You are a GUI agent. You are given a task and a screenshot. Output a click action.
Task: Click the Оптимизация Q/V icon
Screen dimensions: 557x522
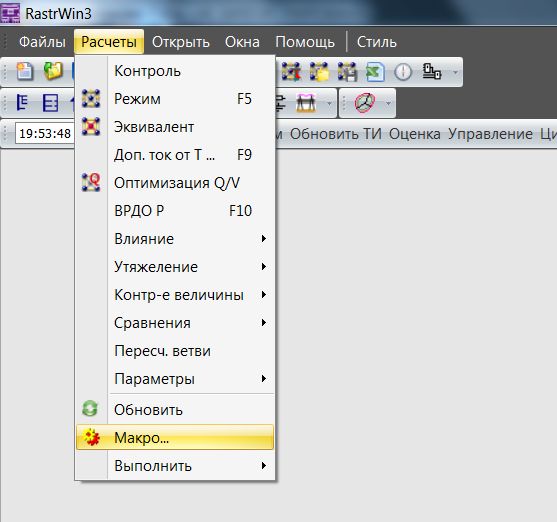91,182
